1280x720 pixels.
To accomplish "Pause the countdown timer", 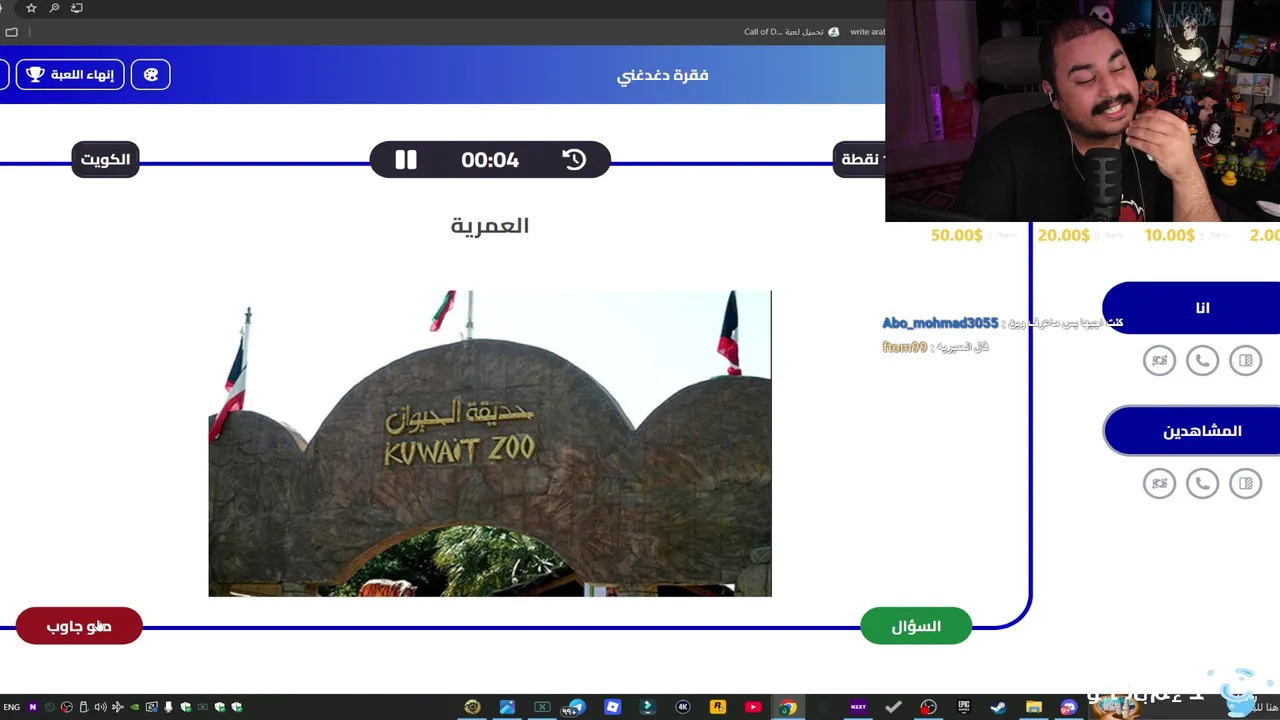I will (x=405, y=160).
